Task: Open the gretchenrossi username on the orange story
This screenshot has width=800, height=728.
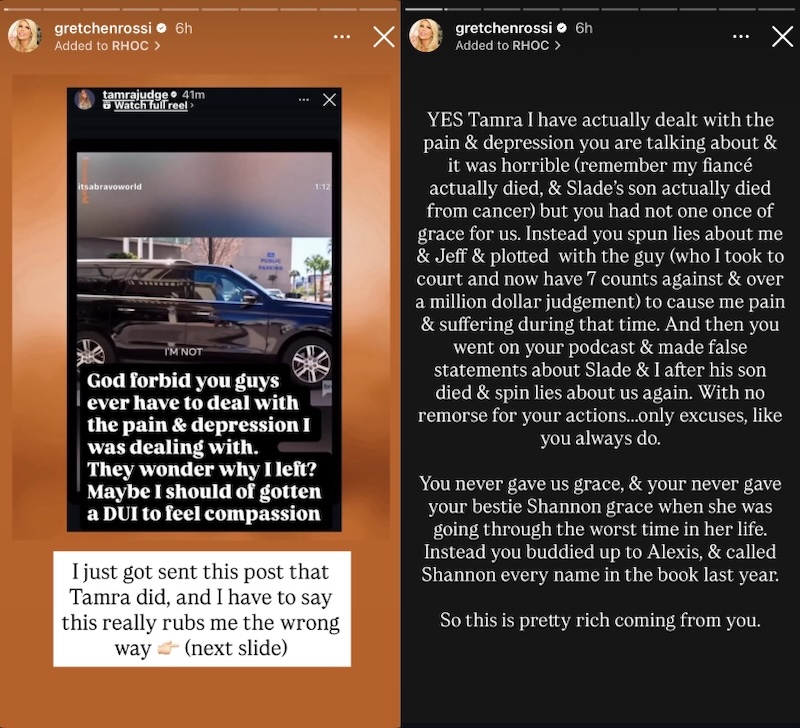Action: pos(97,29)
